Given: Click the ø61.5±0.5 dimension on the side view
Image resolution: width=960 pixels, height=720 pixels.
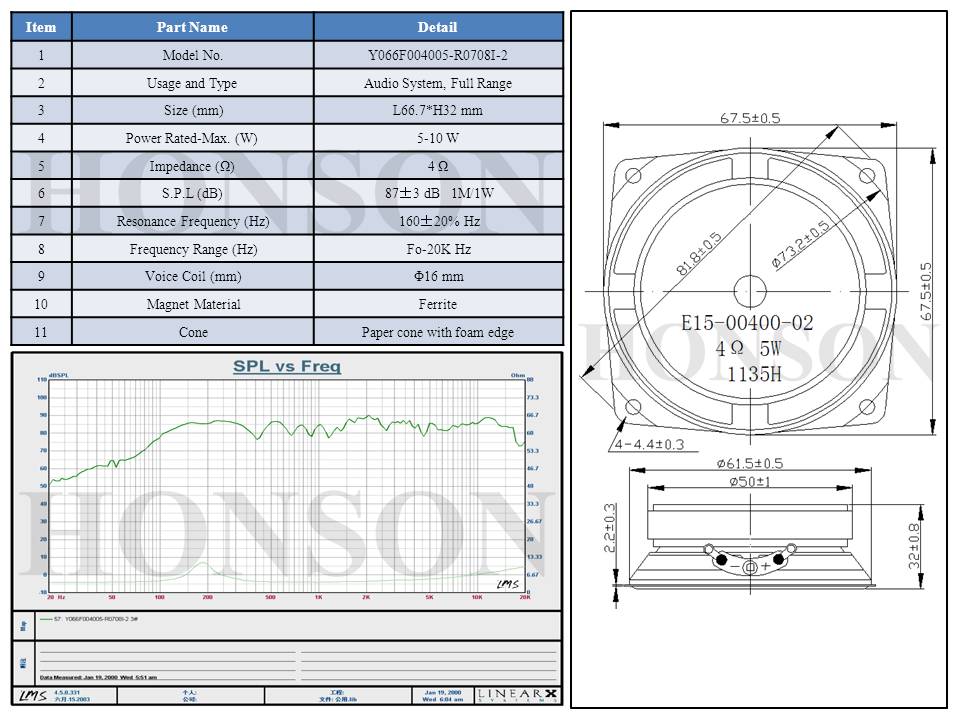Looking at the screenshot, I should pyautogui.click(x=750, y=463).
